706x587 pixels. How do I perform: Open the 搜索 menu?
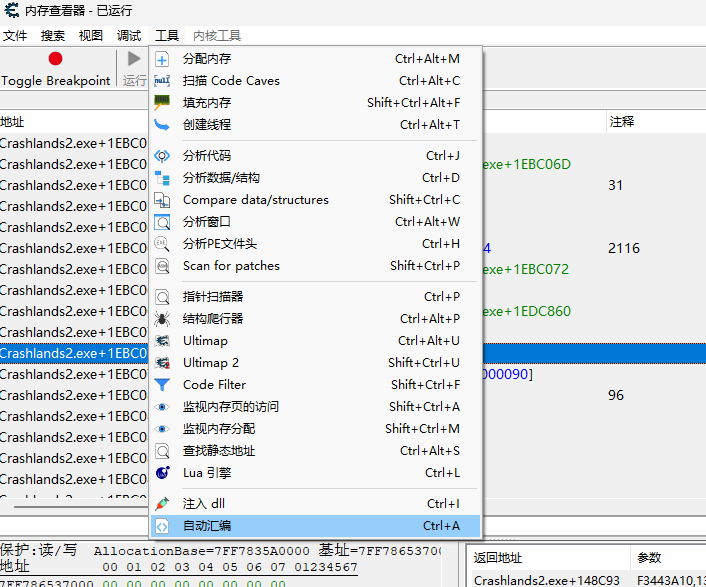tap(53, 36)
